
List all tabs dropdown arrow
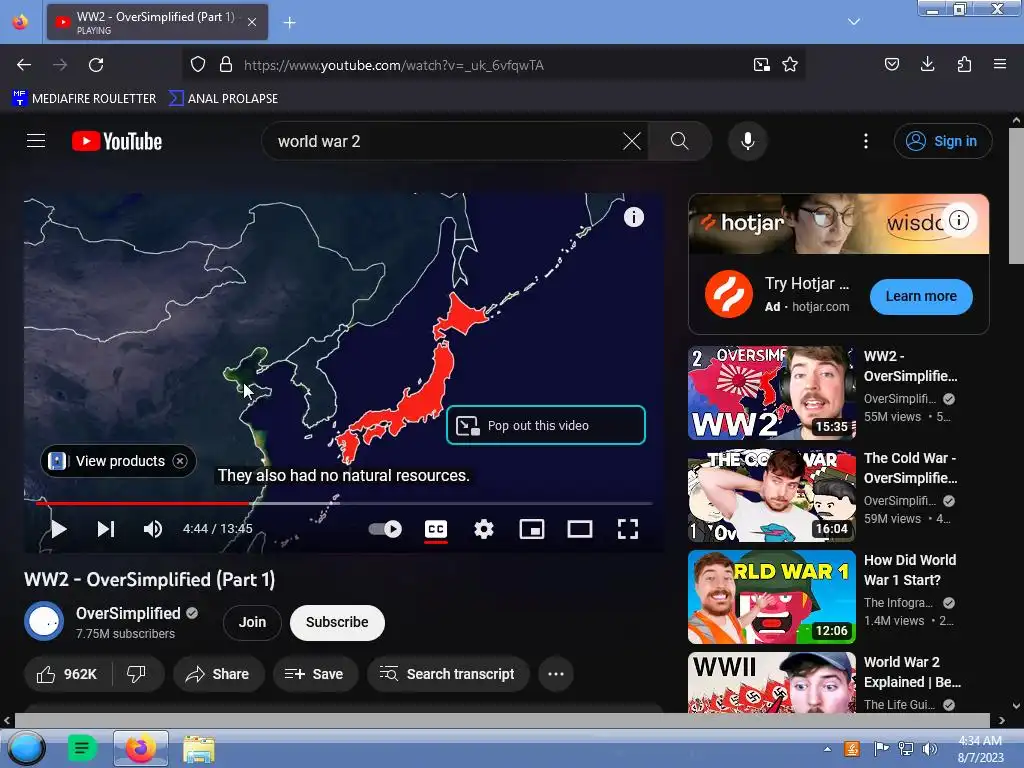coord(854,22)
